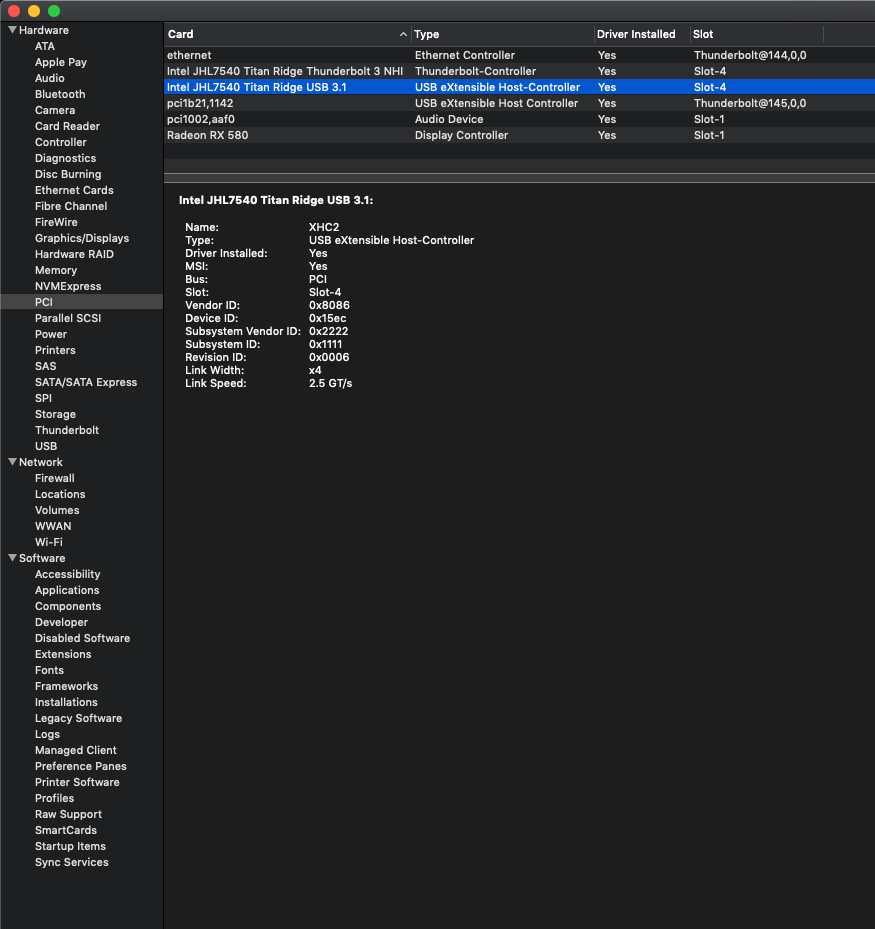875x929 pixels.
Task: Open NVMExpress hardware section
Action: 68,286
